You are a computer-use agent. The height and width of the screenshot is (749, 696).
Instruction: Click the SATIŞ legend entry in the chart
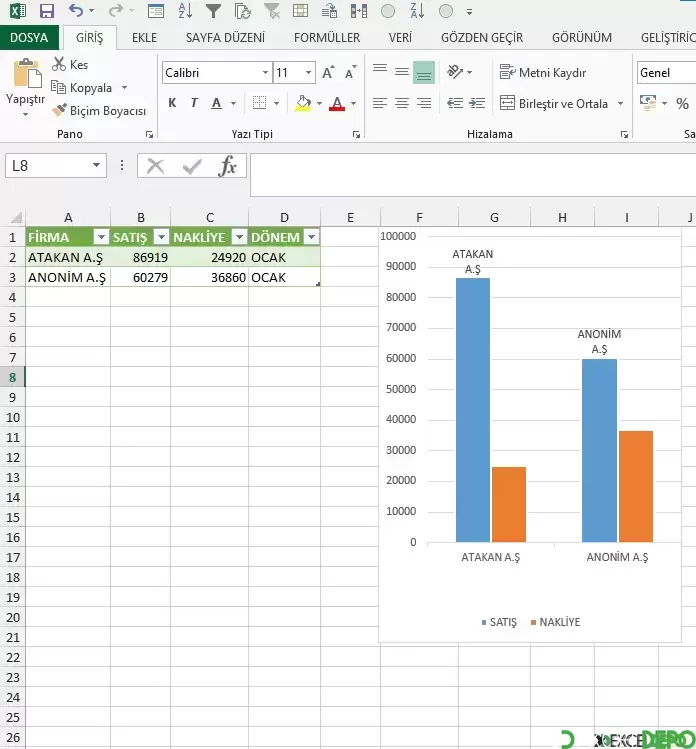click(499, 622)
